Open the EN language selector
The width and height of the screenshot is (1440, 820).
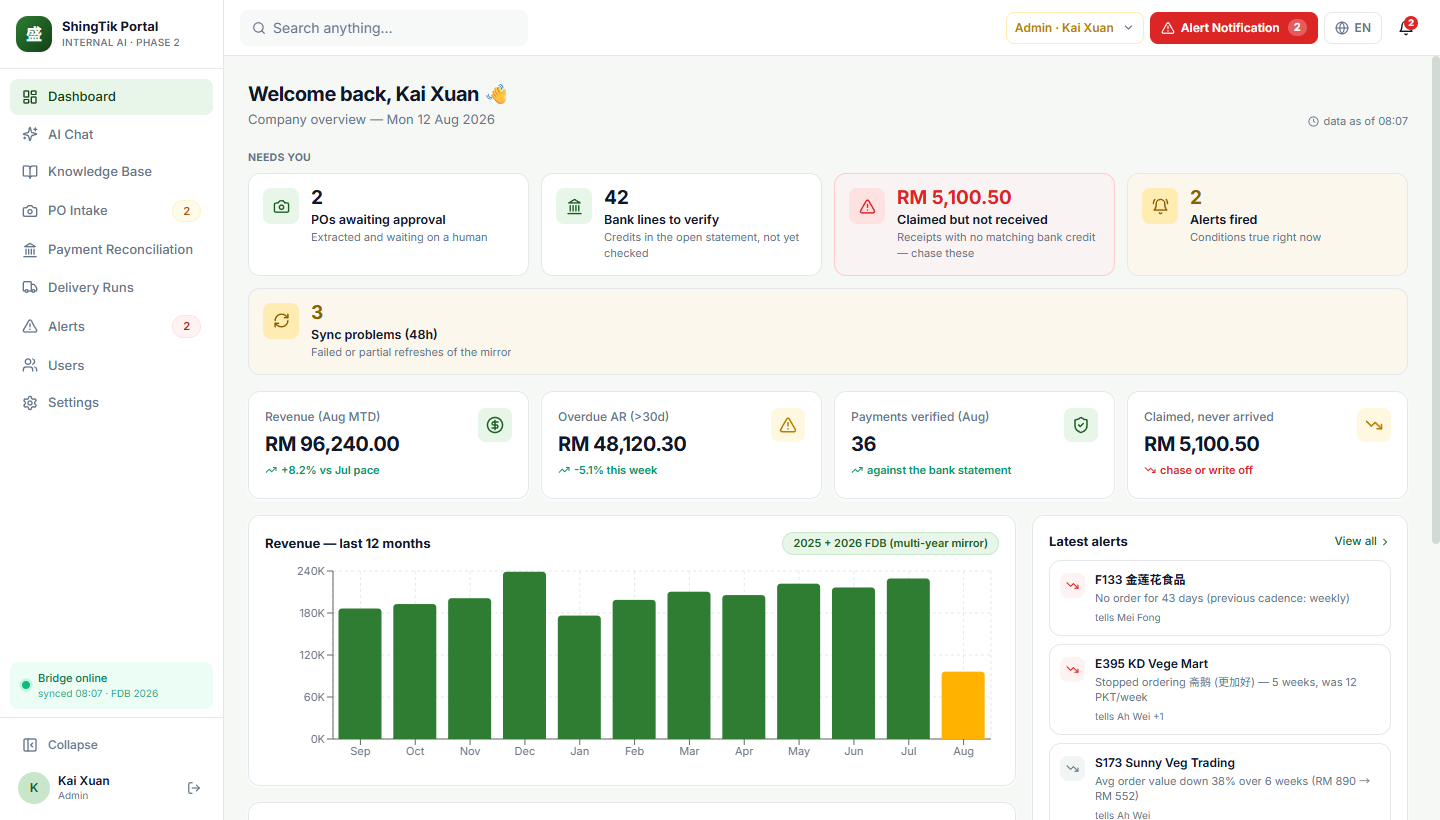tap(1353, 28)
